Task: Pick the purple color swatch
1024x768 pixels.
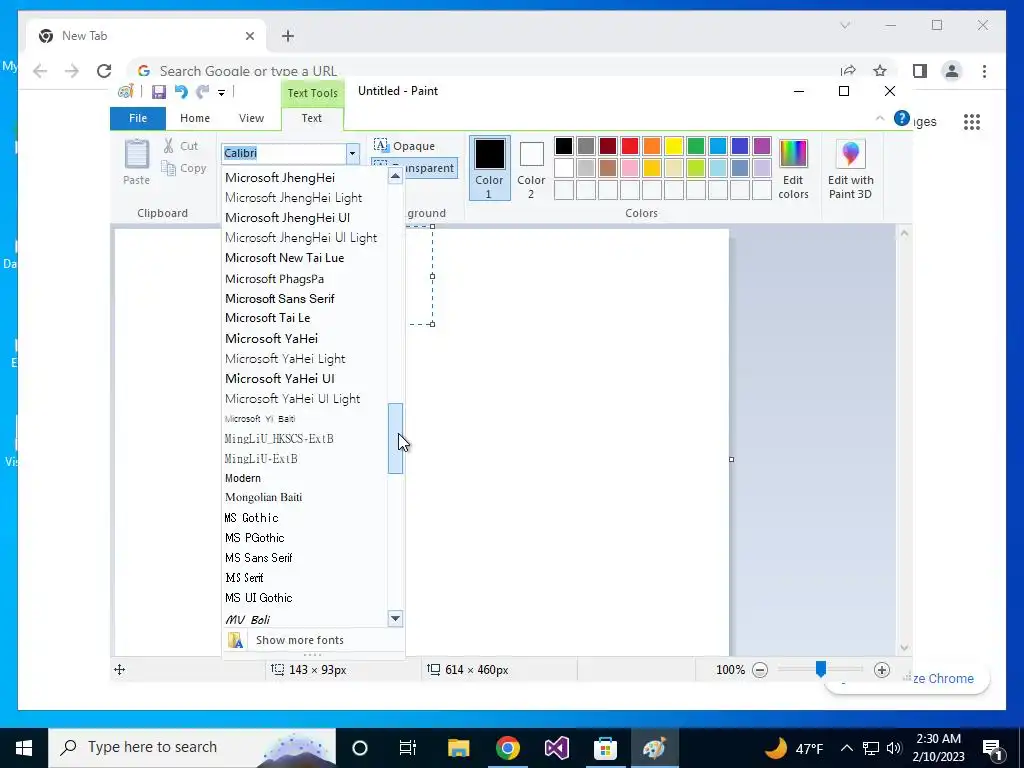Action: tap(761, 146)
